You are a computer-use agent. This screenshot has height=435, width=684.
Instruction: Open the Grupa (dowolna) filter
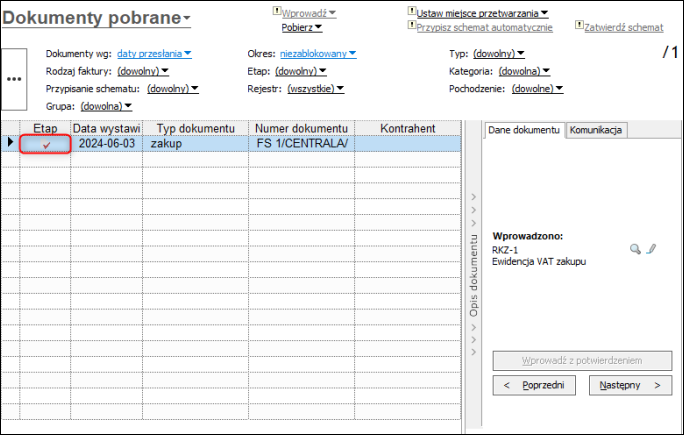click(x=106, y=106)
